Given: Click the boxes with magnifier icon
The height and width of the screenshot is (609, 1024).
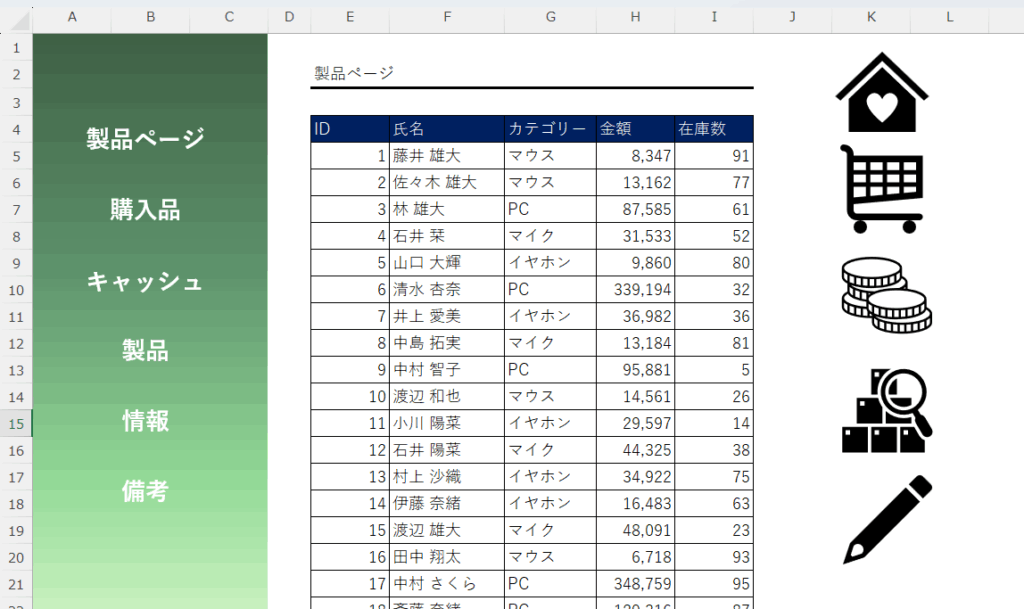Looking at the screenshot, I should tap(885, 411).
